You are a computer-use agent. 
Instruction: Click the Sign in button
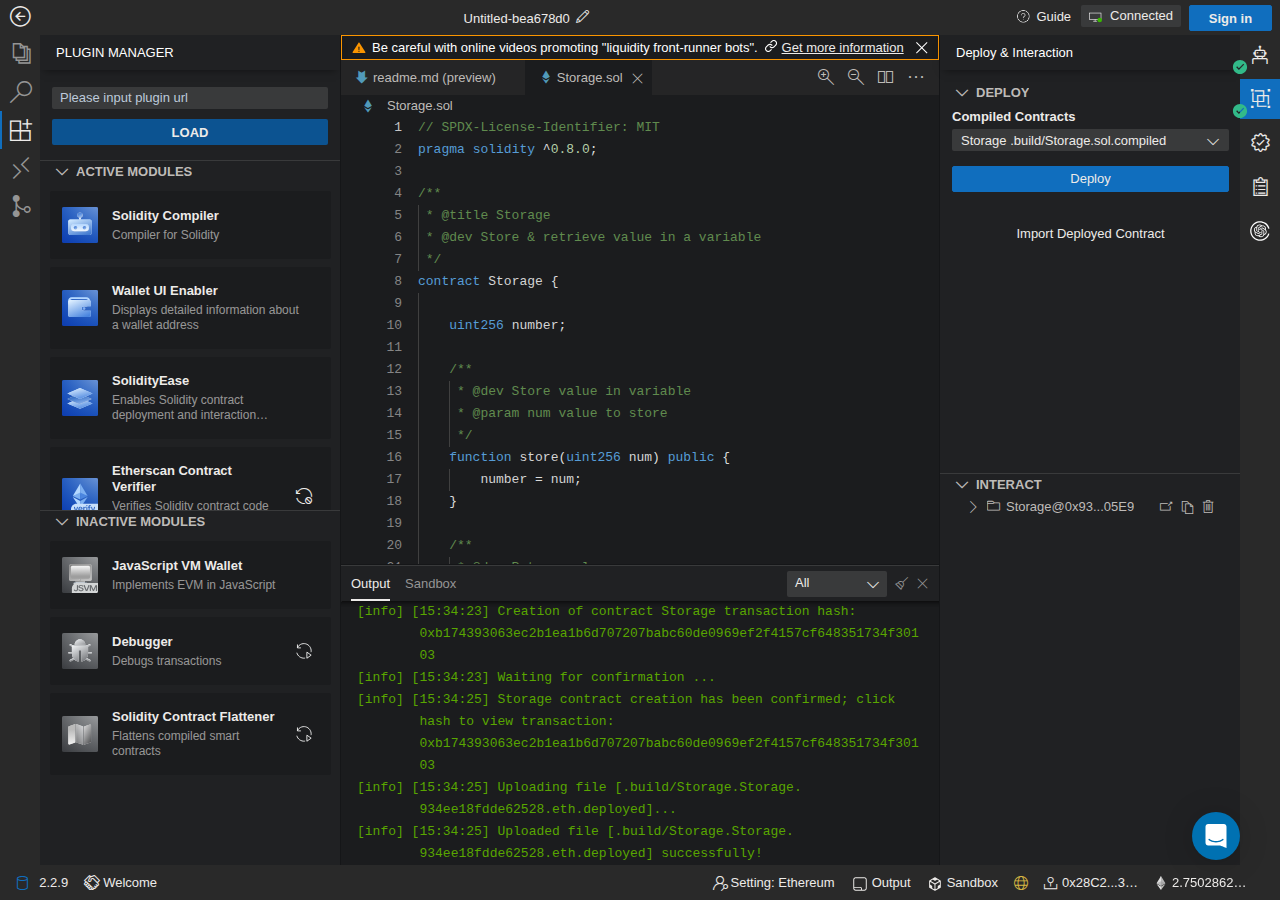[x=1230, y=18]
